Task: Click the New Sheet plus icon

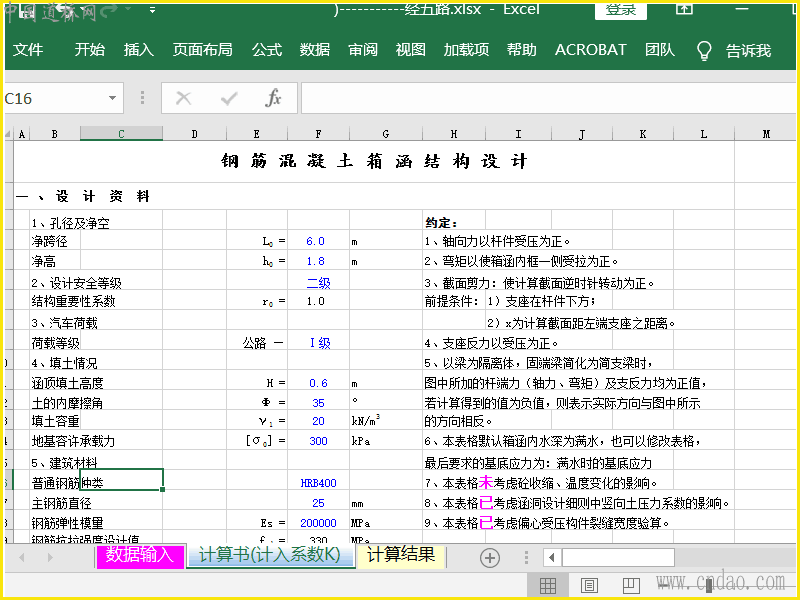Action: pyautogui.click(x=489, y=557)
